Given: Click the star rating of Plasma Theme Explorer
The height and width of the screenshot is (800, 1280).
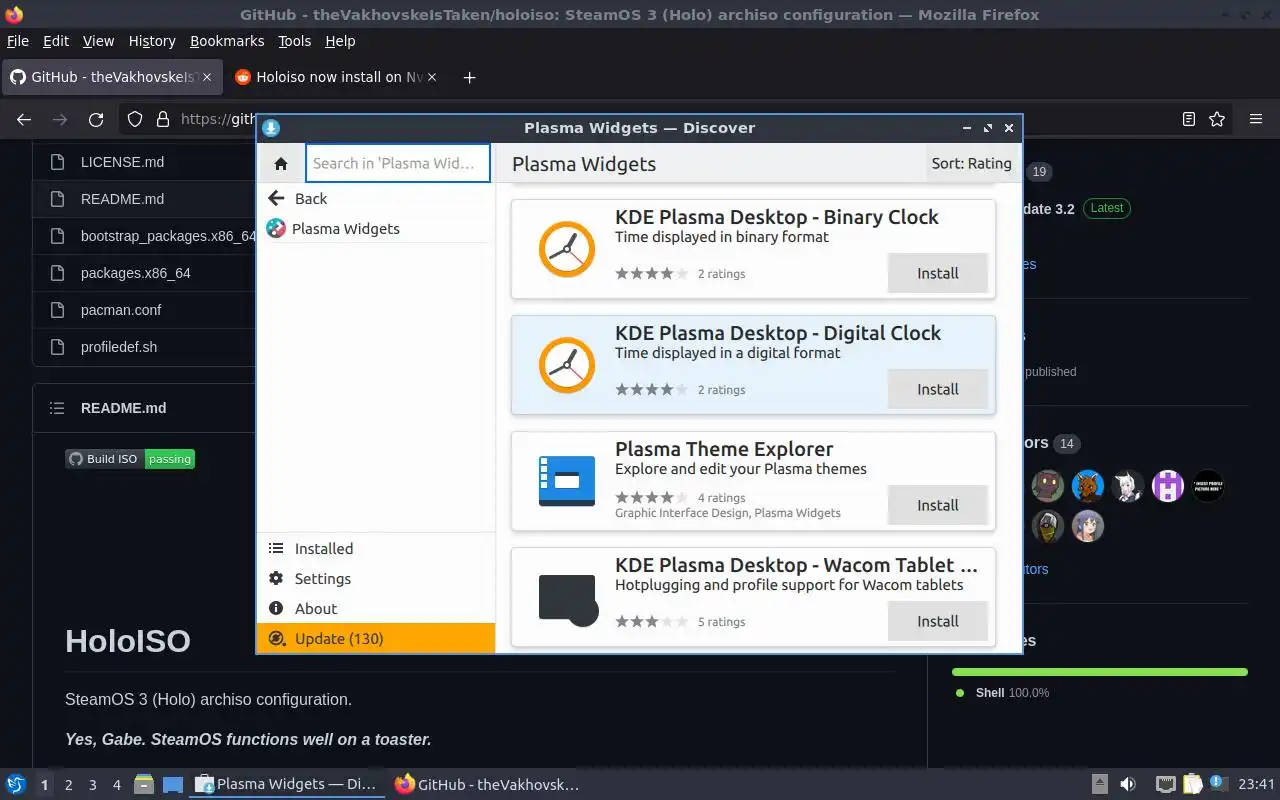Looking at the screenshot, I should [652, 497].
